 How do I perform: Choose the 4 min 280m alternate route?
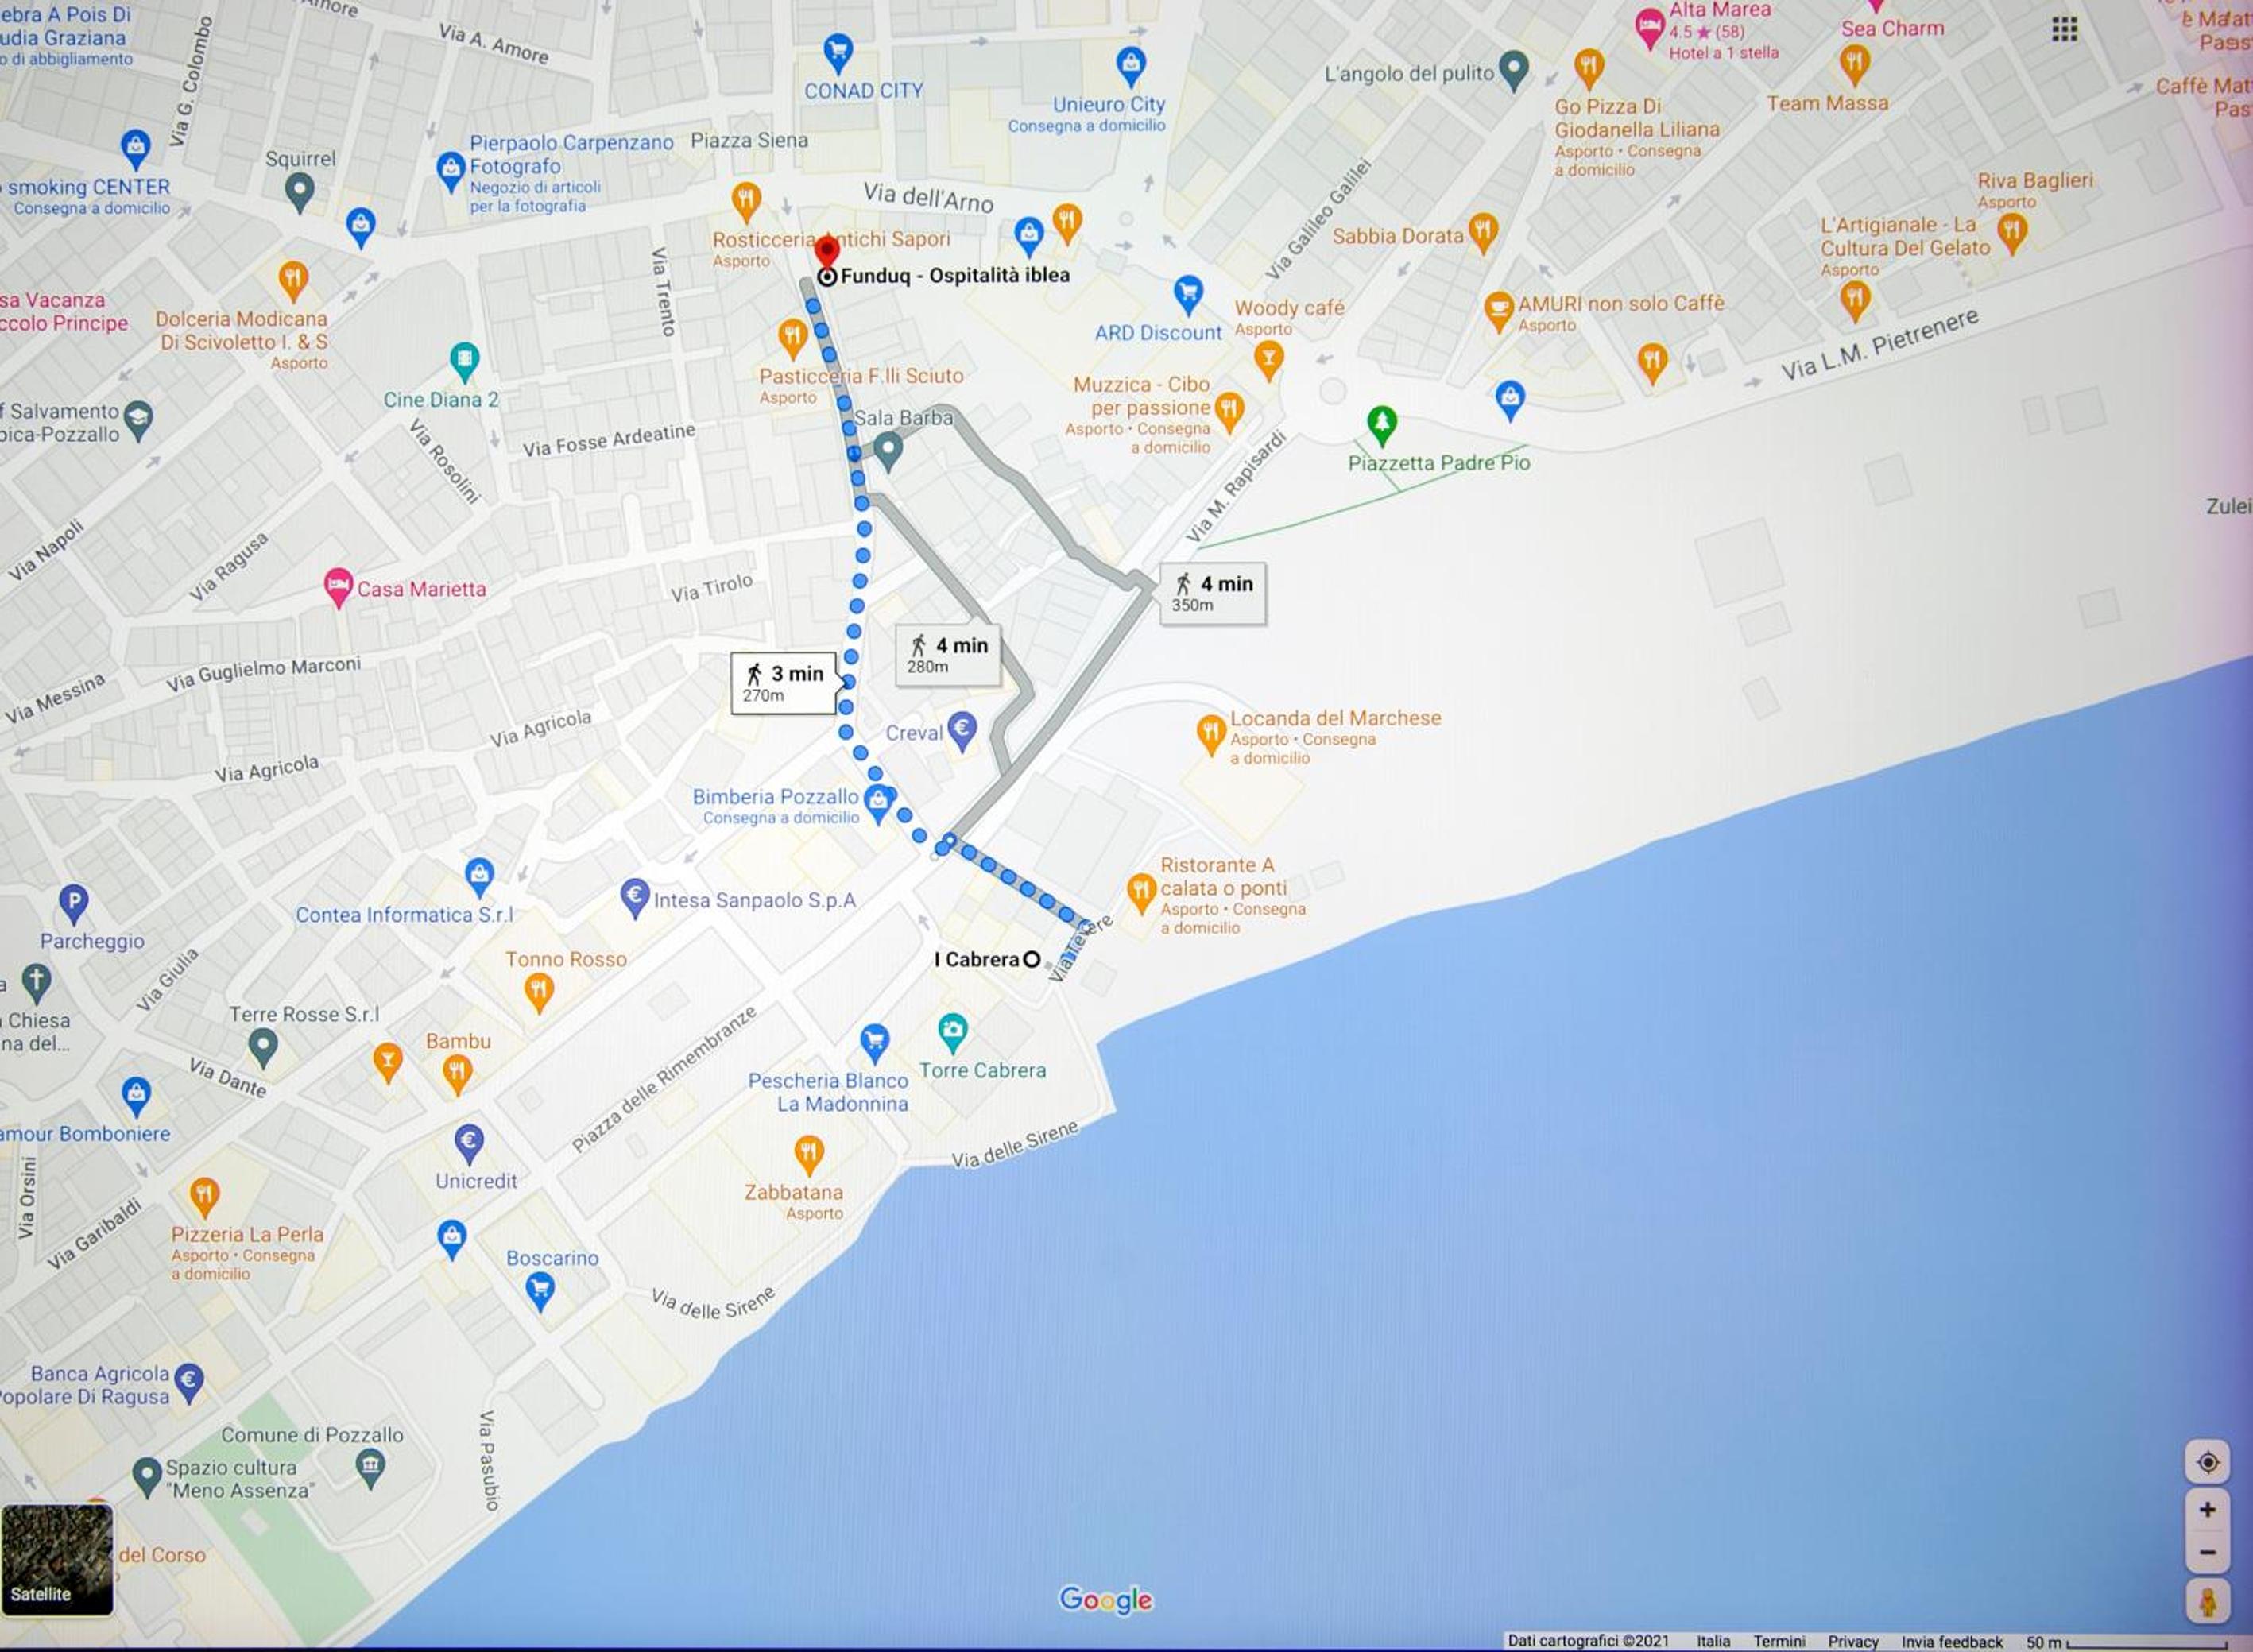click(x=948, y=655)
